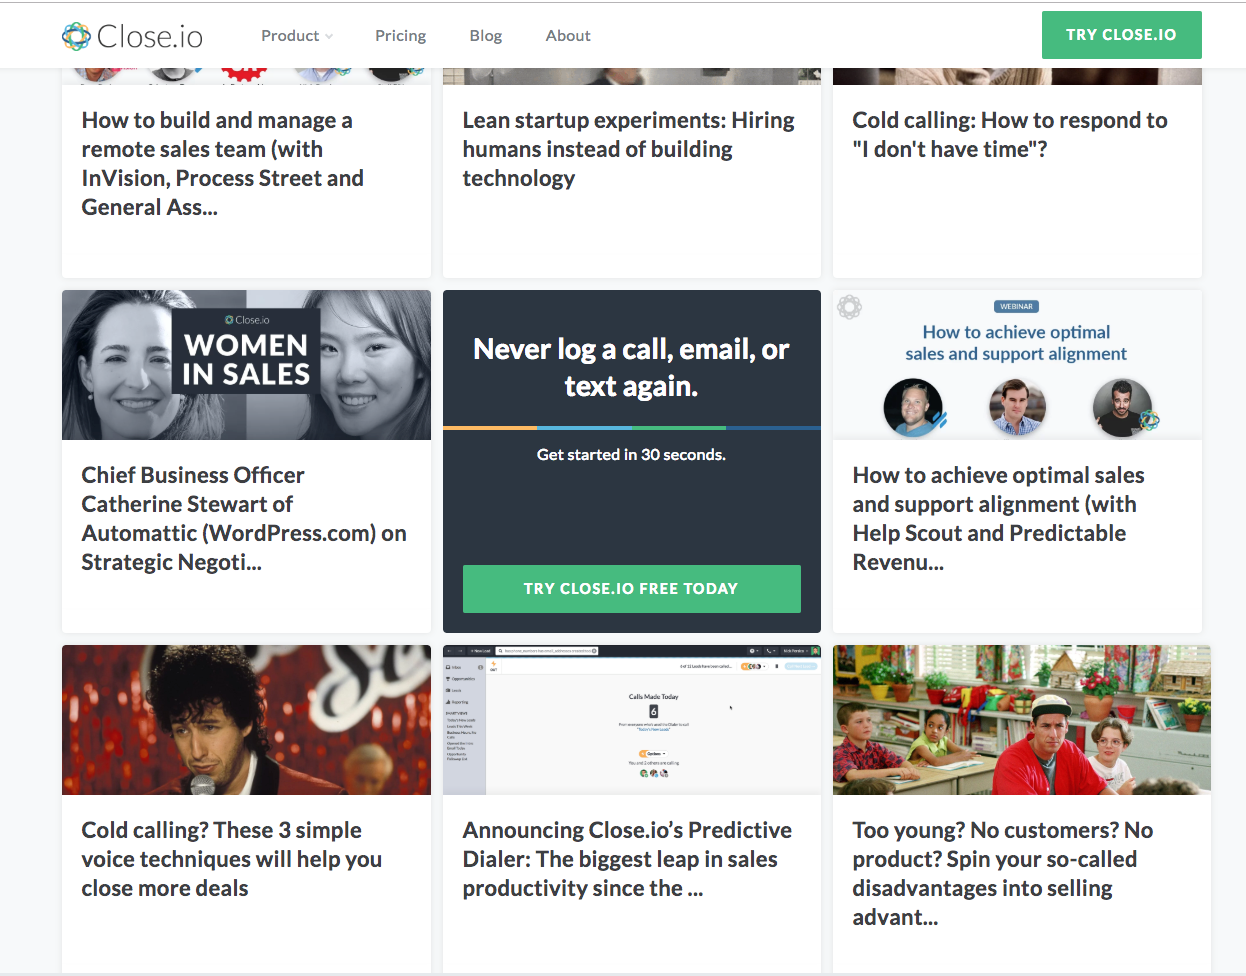This screenshot has width=1246, height=976.
Task: Click the left webinar speaker avatar
Action: point(913,408)
